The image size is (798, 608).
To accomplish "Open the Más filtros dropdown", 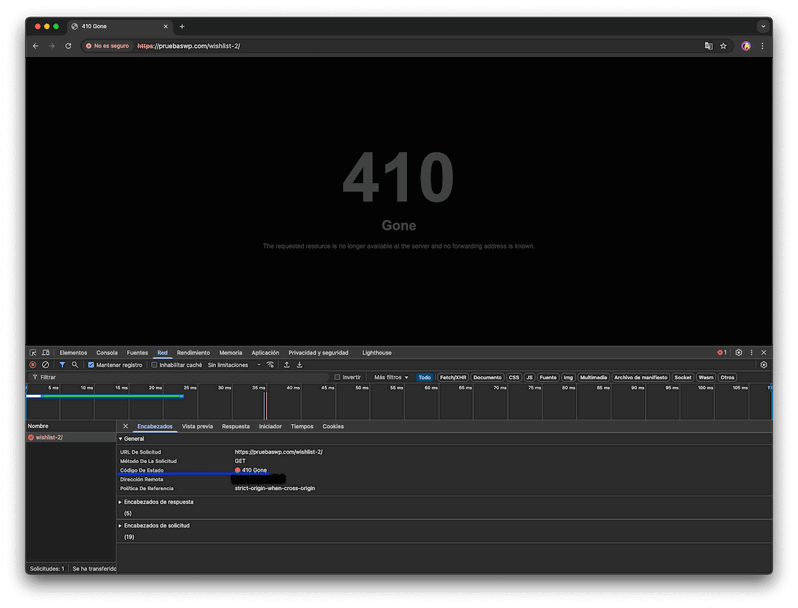I will tap(391, 378).
